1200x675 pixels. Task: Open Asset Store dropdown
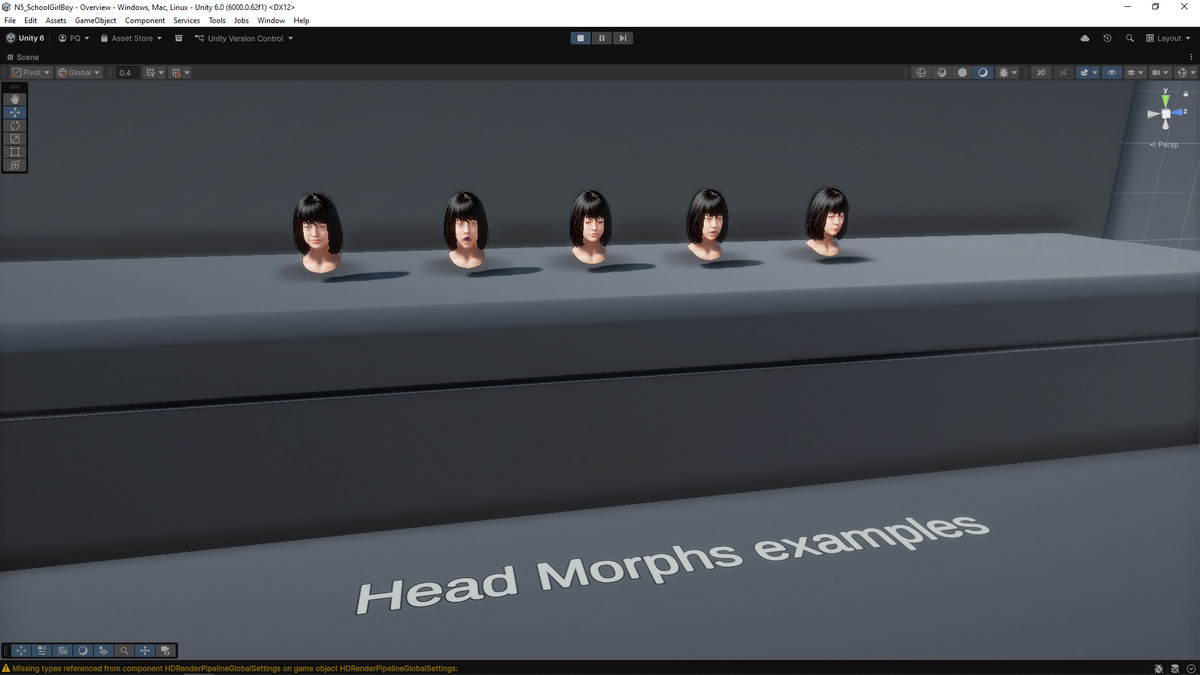pyautogui.click(x=131, y=38)
